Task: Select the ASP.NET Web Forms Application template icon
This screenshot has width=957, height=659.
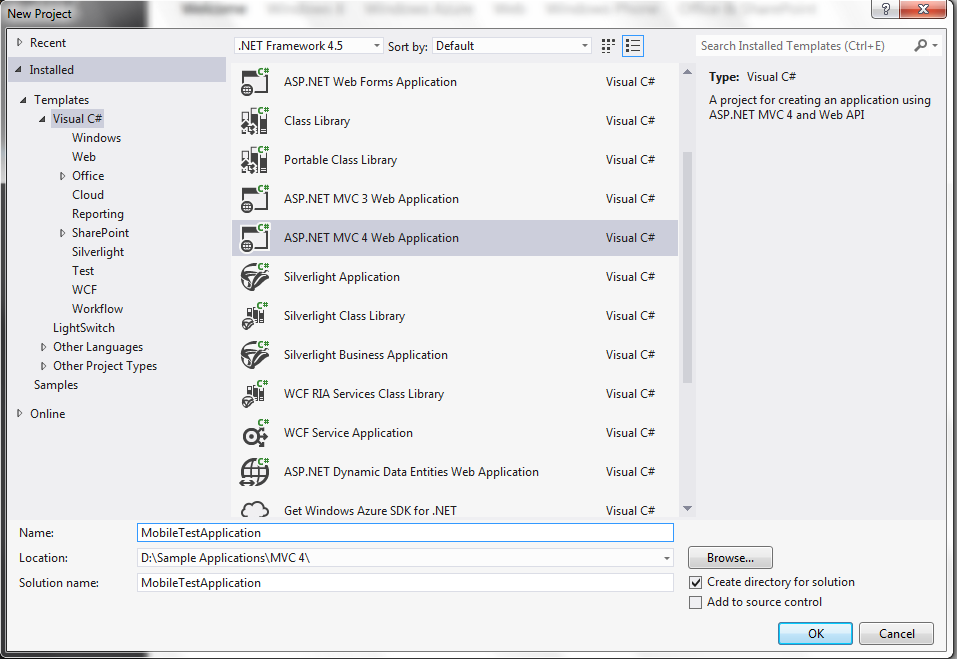Action: pyautogui.click(x=253, y=81)
